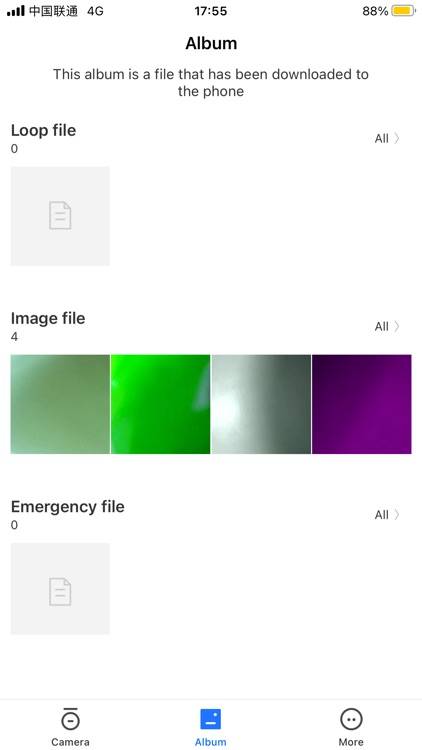Open the More tab icon
Image resolution: width=422 pixels, height=750 pixels.
coord(351,719)
